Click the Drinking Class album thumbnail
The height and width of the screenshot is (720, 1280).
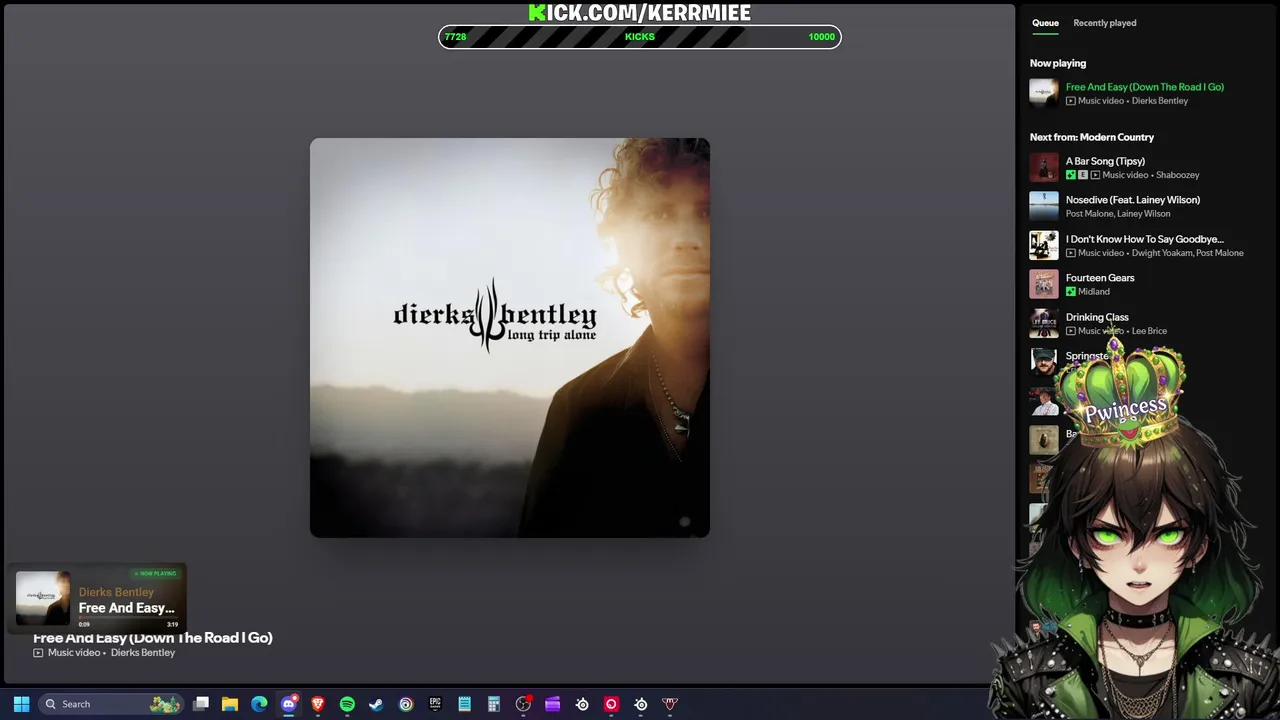(1044, 323)
